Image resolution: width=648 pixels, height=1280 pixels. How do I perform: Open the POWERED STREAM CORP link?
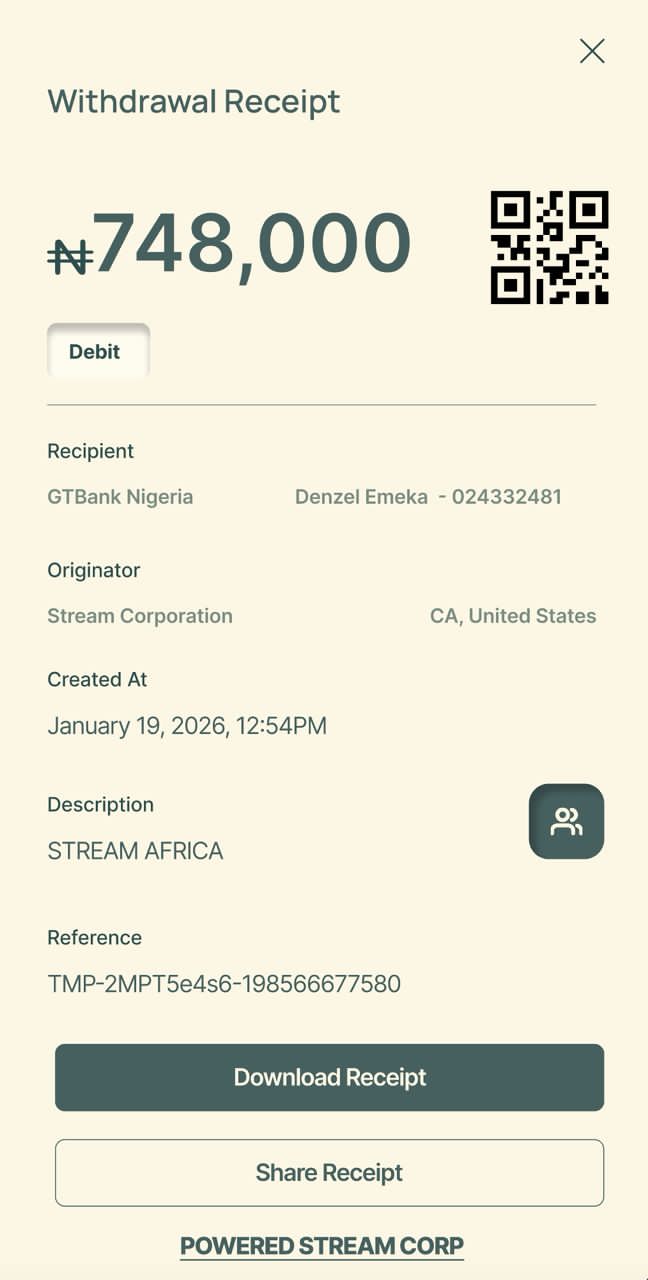322,1246
